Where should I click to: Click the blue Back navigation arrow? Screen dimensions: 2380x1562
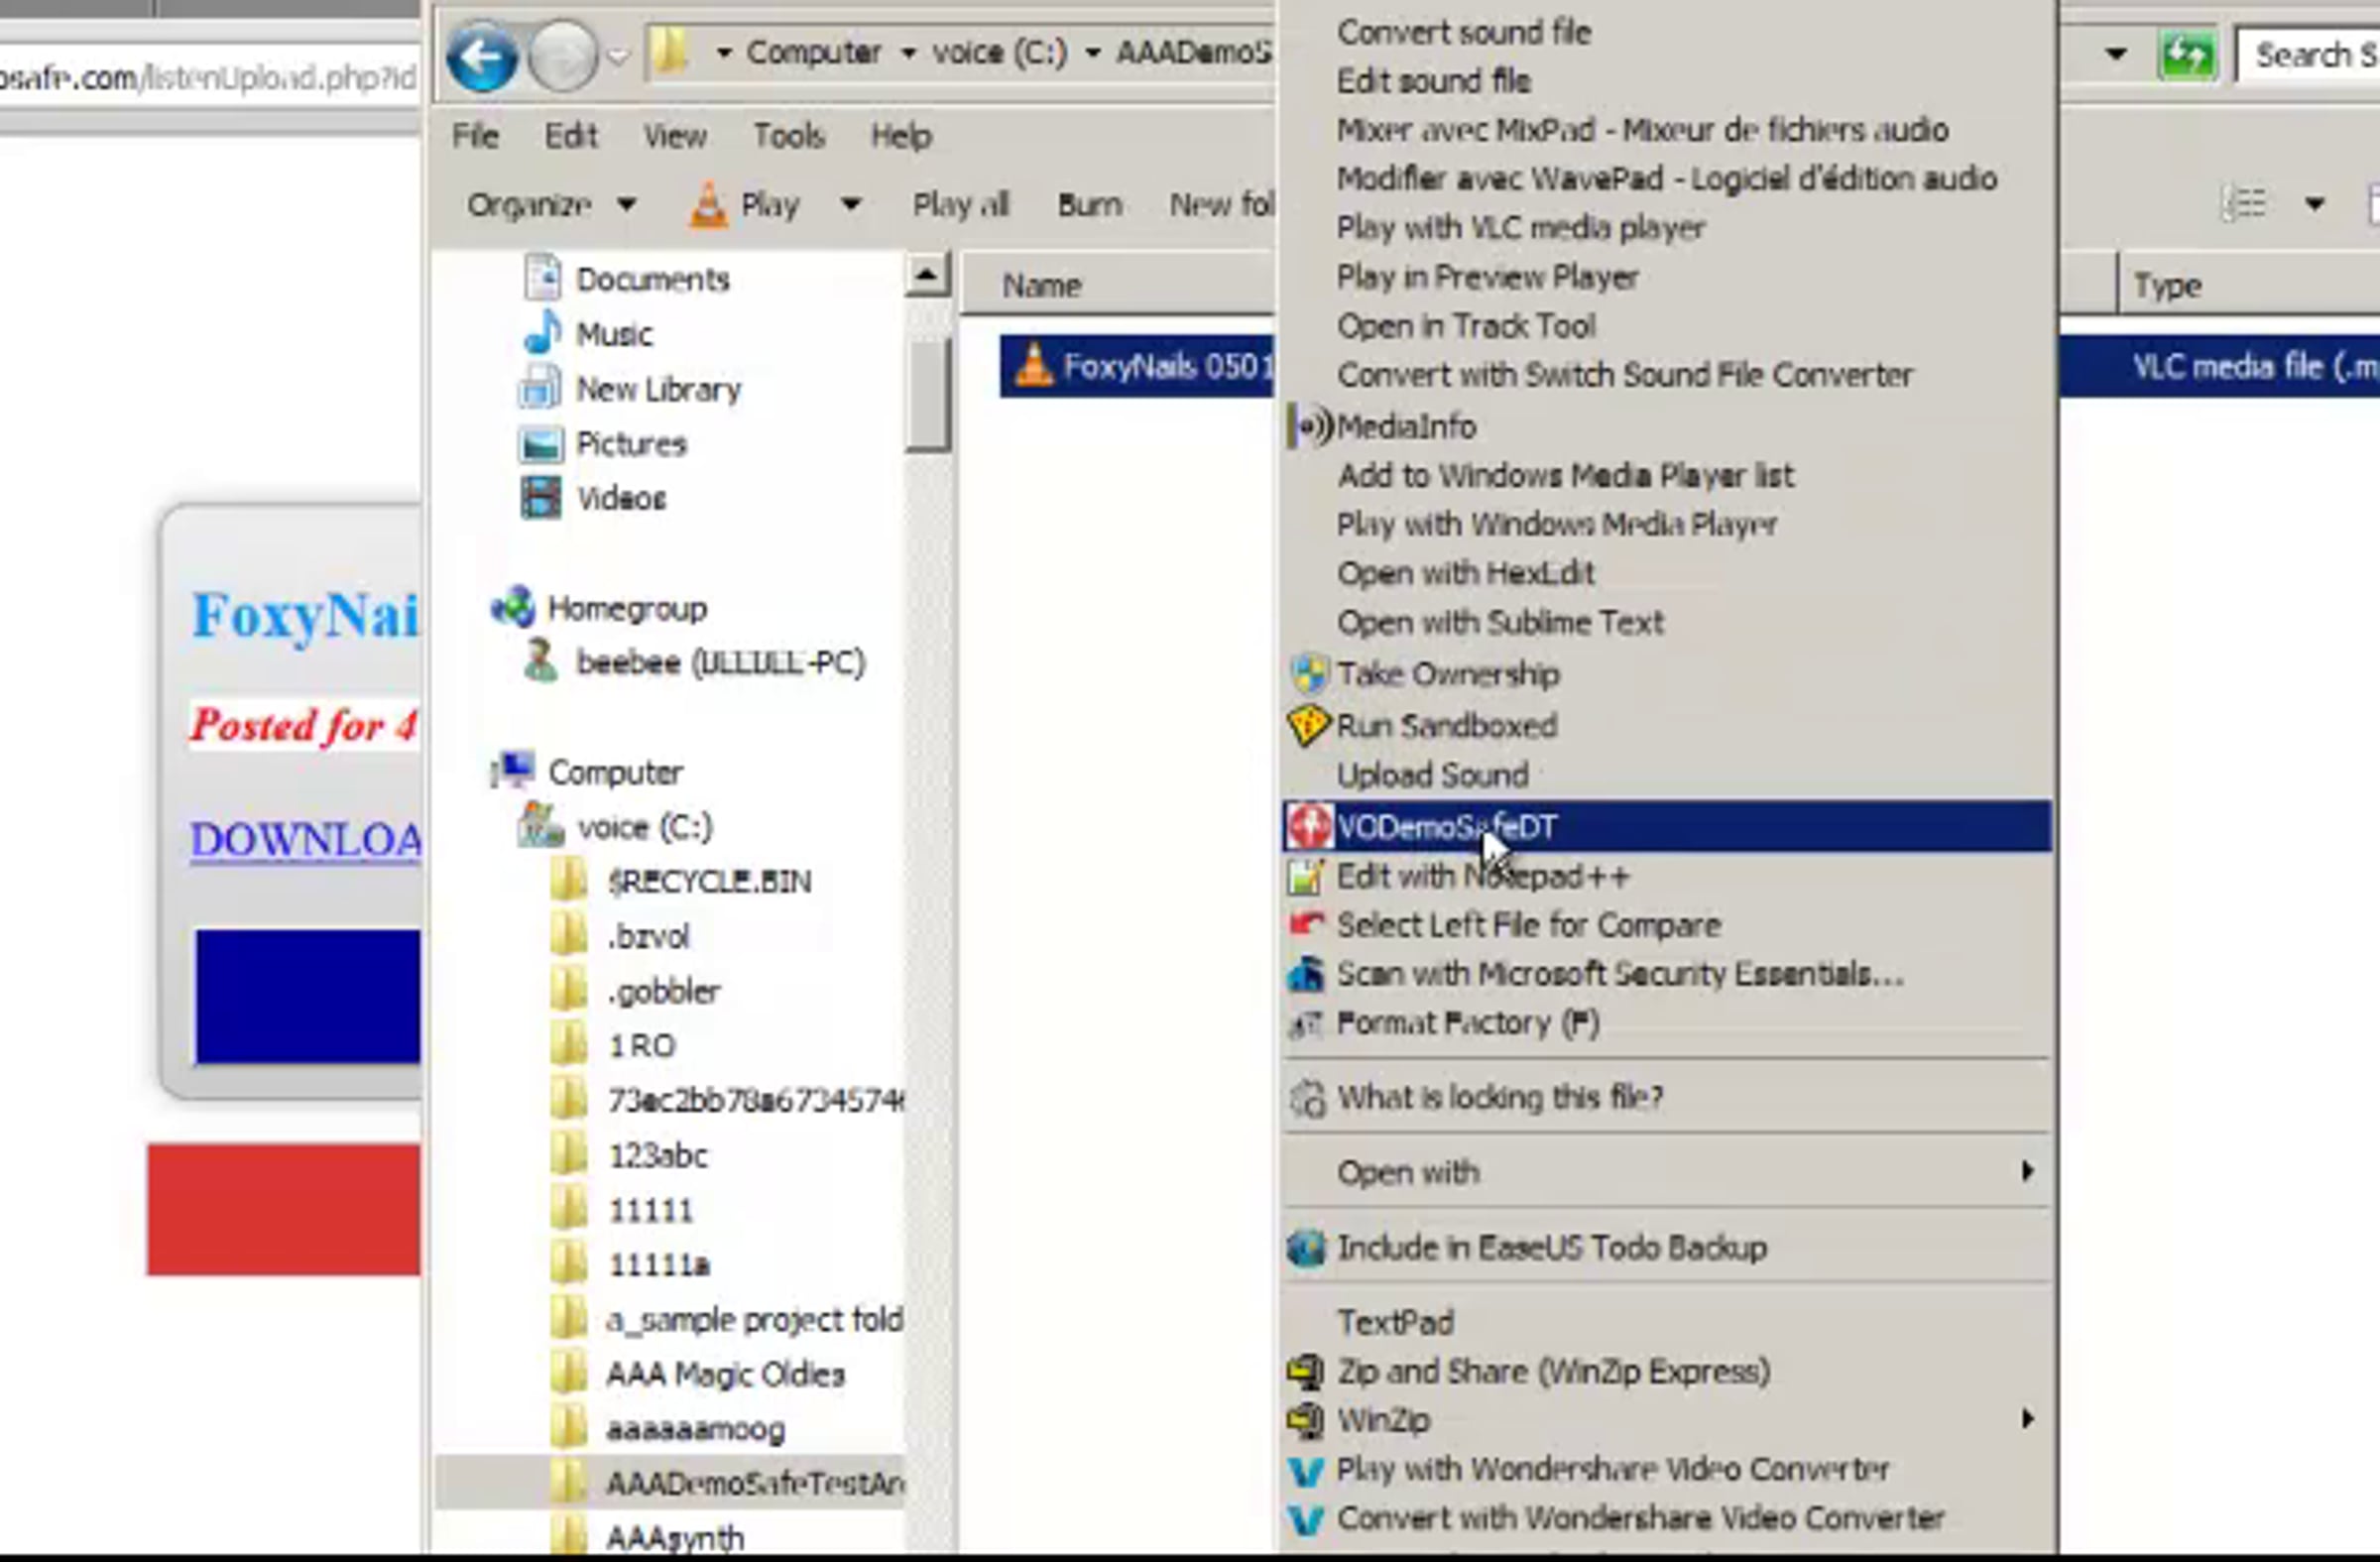(482, 56)
